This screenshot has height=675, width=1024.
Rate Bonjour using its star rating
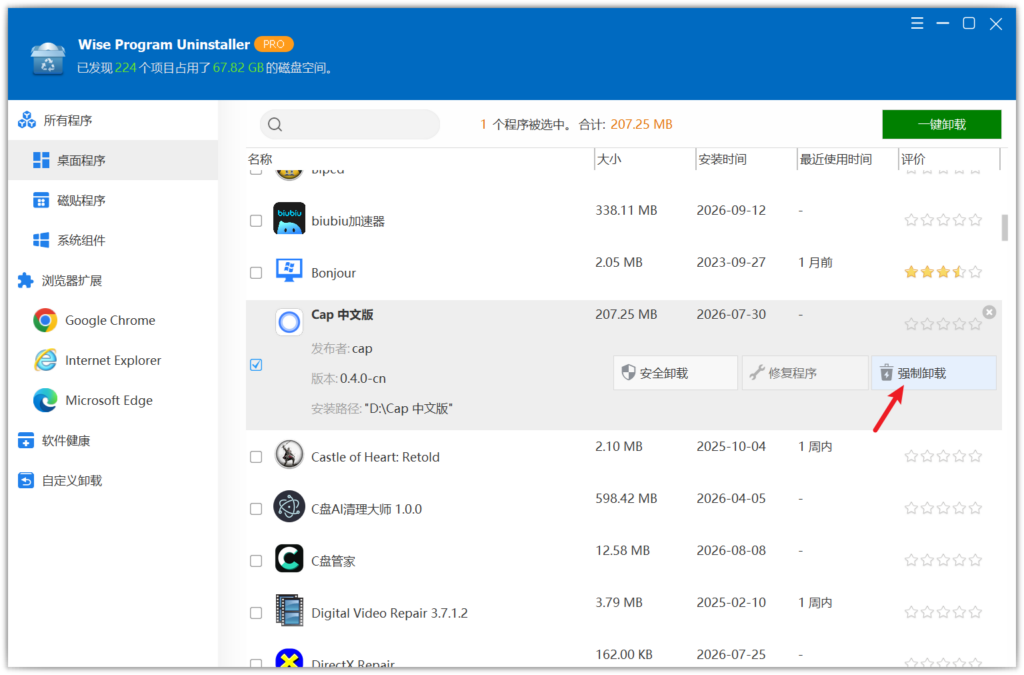pos(942,272)
